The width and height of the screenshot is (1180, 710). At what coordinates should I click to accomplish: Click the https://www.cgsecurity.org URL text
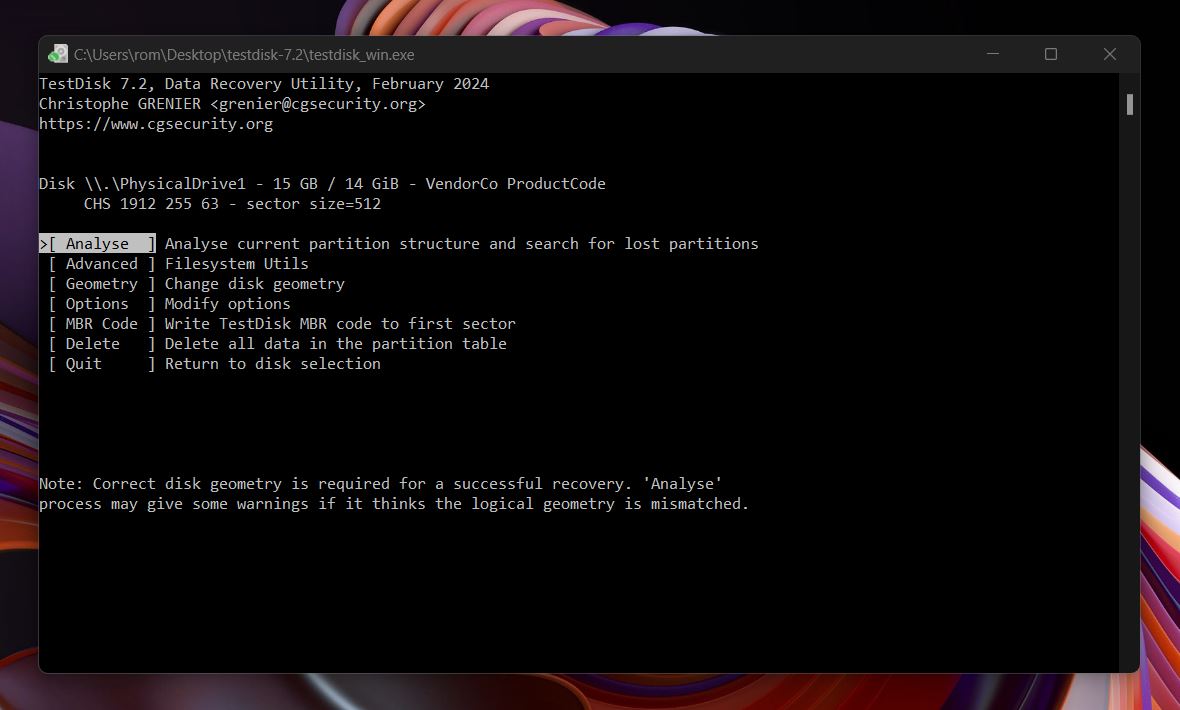pyautogui.click(x=156, y=124)
